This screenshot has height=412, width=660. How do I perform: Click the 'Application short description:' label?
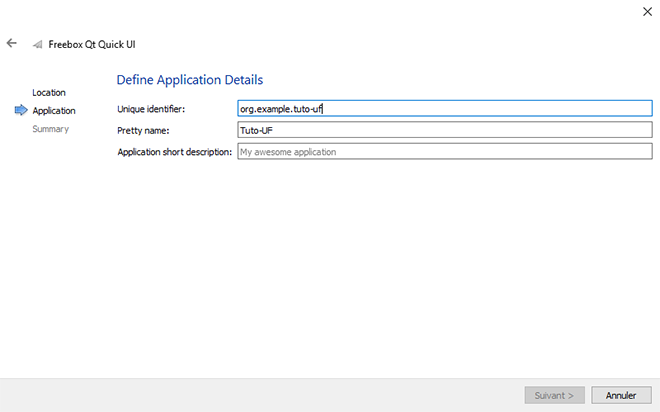(x=174, y=152)
